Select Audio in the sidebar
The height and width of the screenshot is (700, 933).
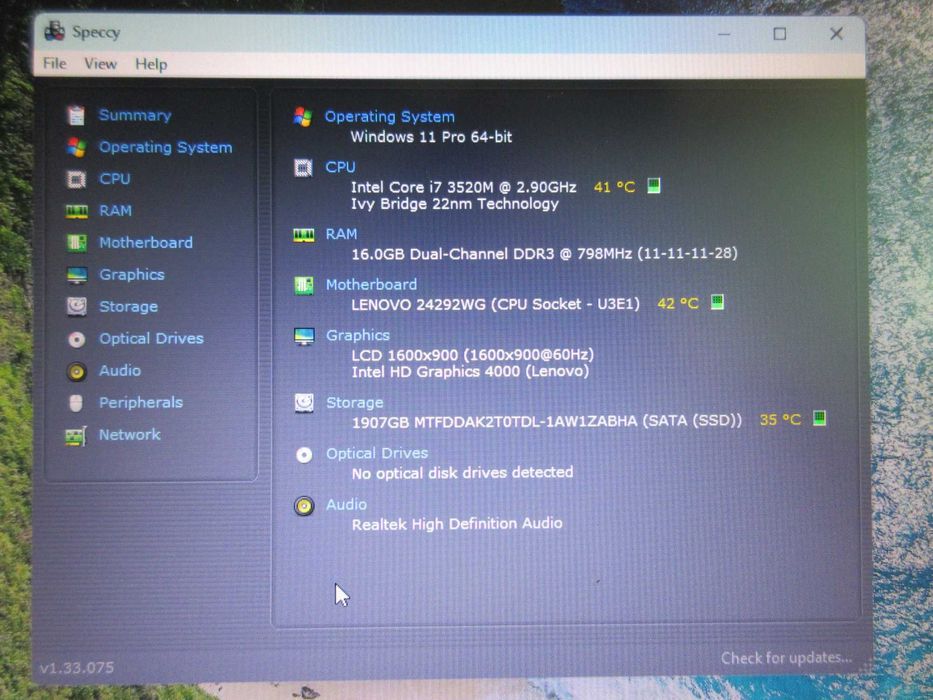point(120,370)
